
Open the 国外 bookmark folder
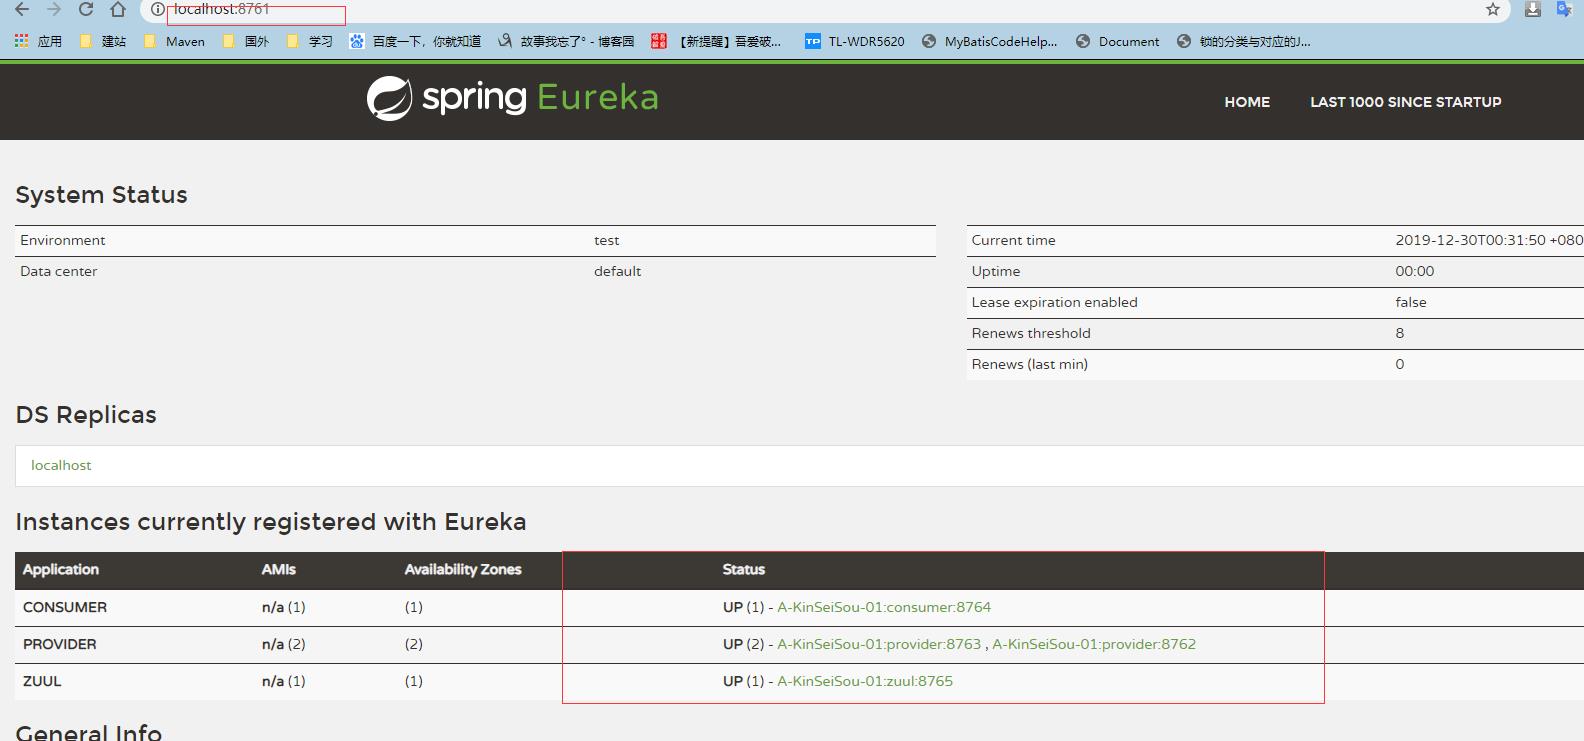245,41
